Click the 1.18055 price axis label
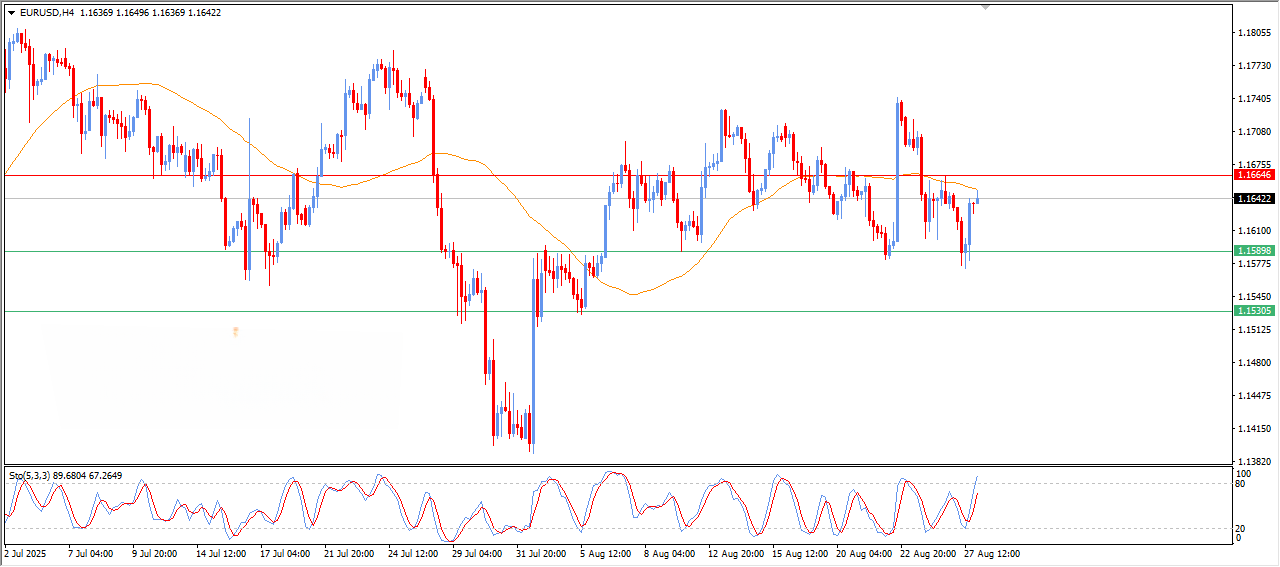The width and height of the screenshot is (1280, 567). tap(1254, 33)
